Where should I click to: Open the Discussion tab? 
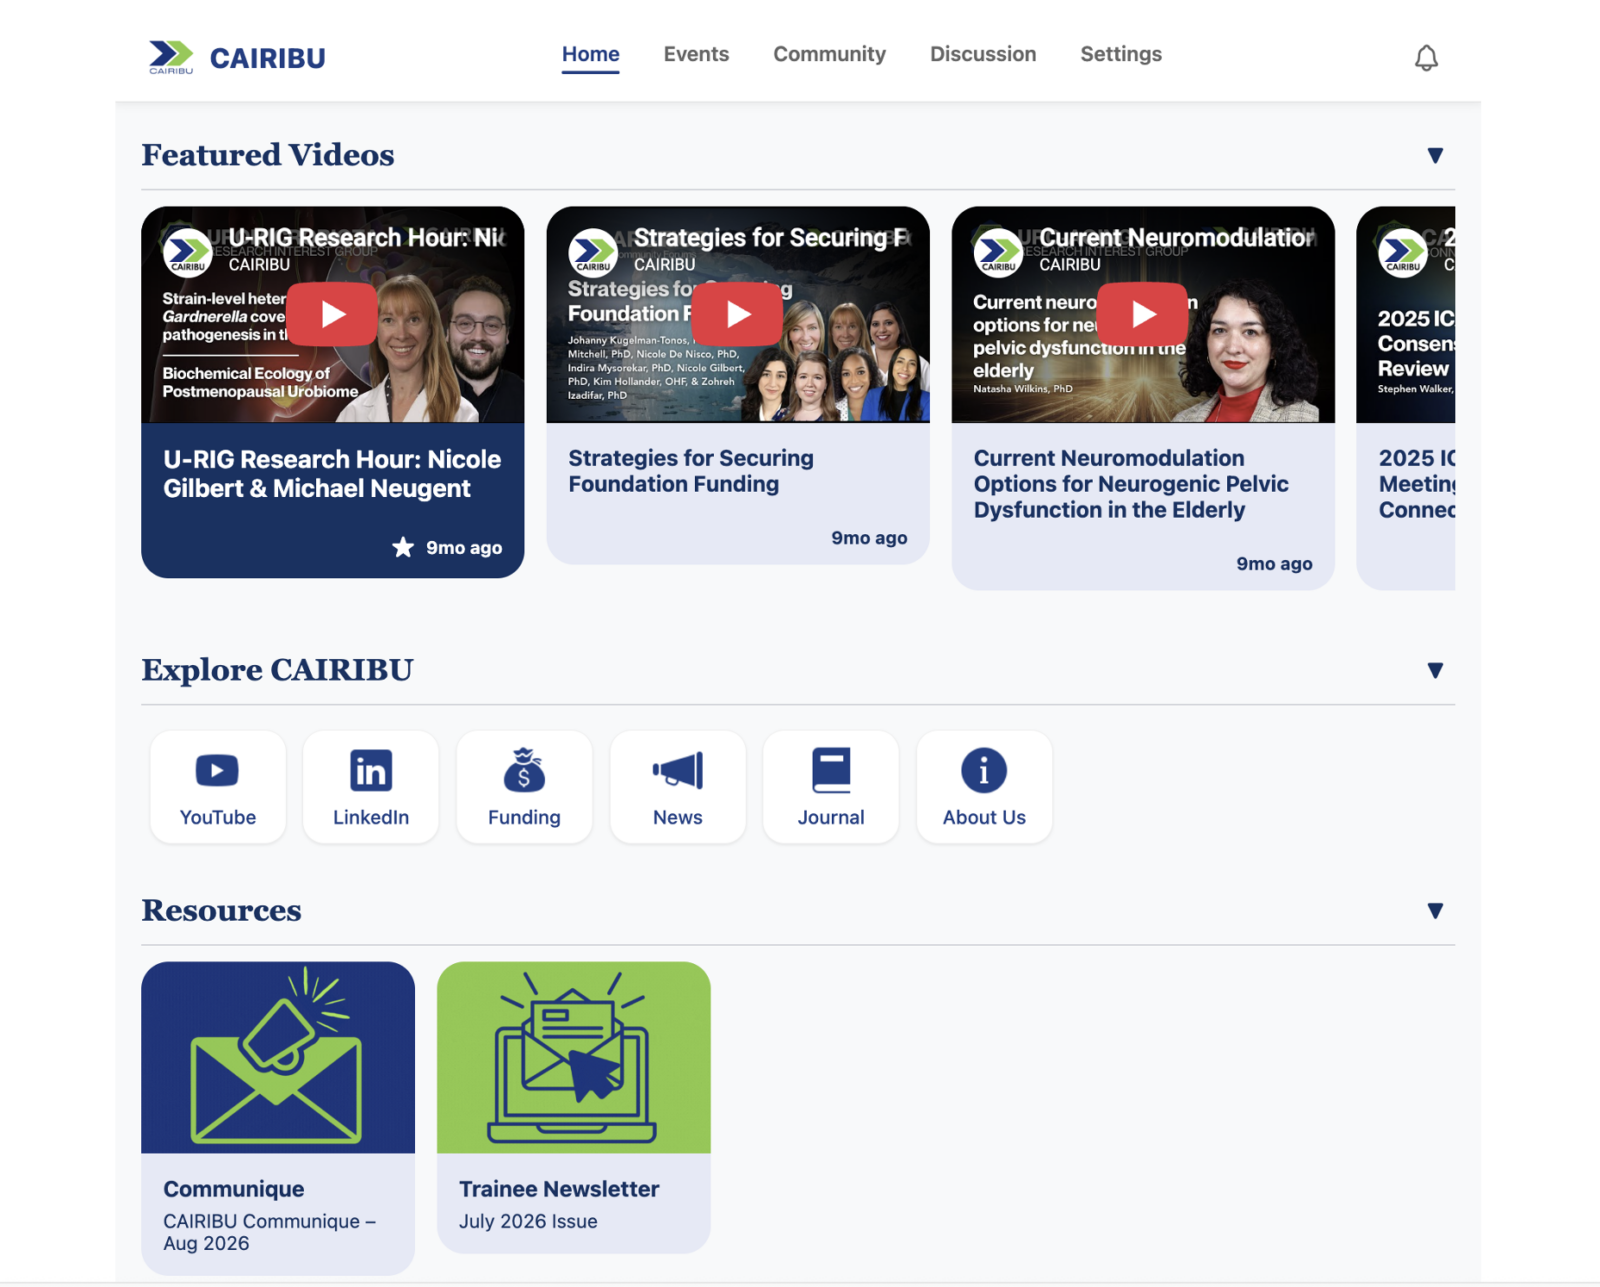pos(983,54)
